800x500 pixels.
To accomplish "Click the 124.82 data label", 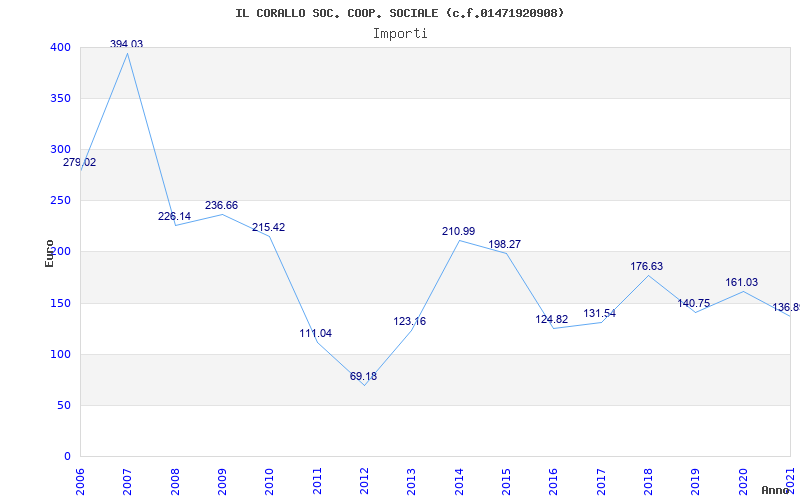I will coord(552,320).
